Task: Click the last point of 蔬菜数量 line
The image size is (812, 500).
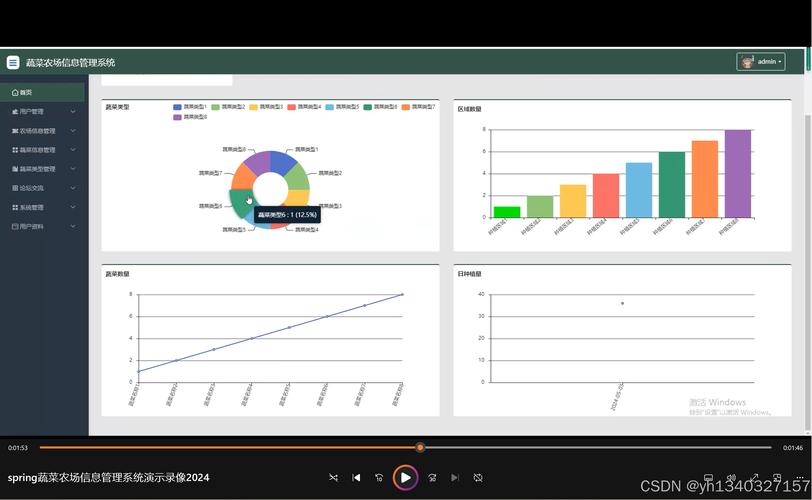Action: pyautogui.click(x=402, y=295)
